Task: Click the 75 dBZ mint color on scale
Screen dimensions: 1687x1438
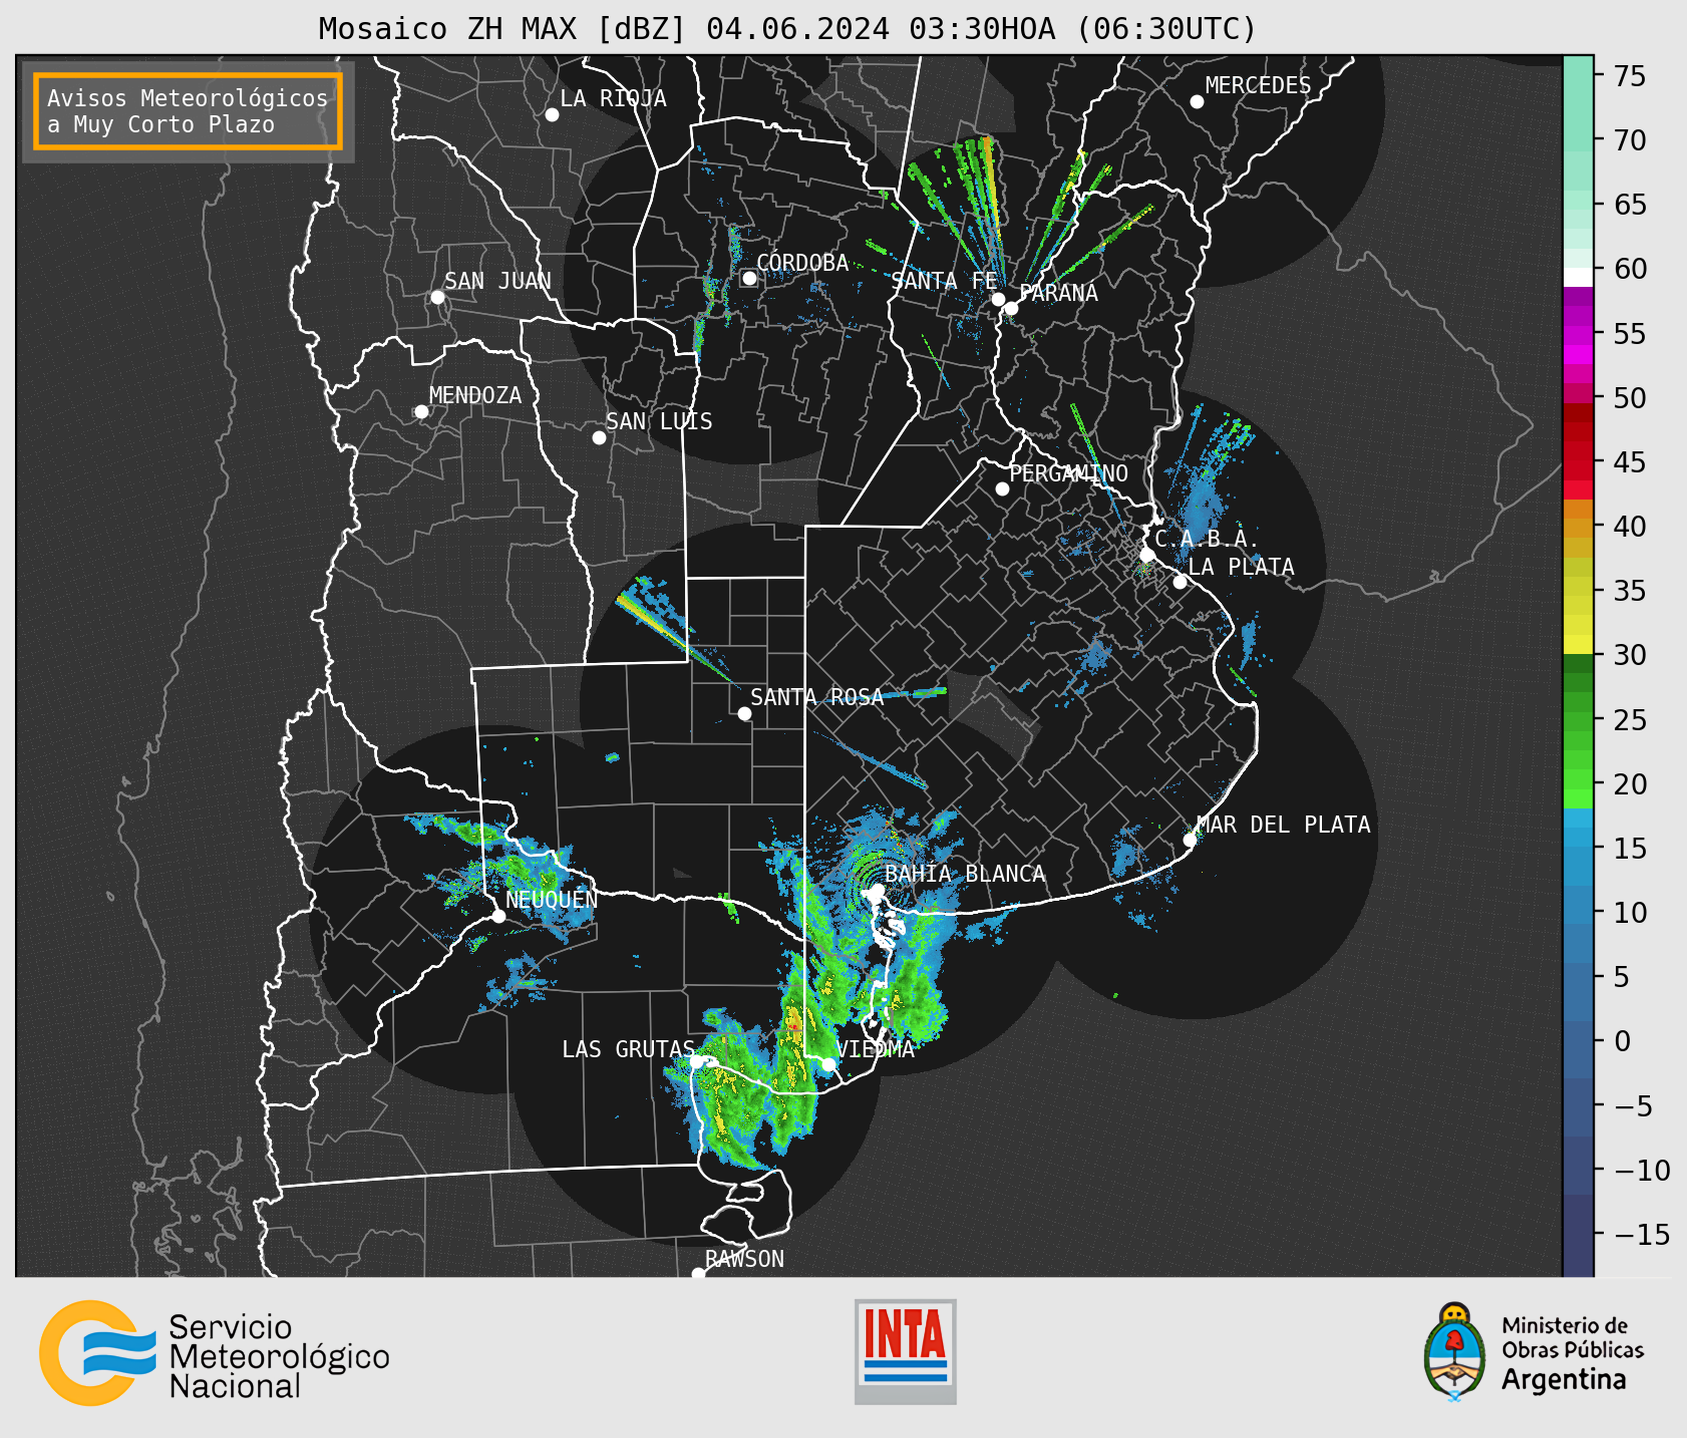Action: tap(1578, 76)
